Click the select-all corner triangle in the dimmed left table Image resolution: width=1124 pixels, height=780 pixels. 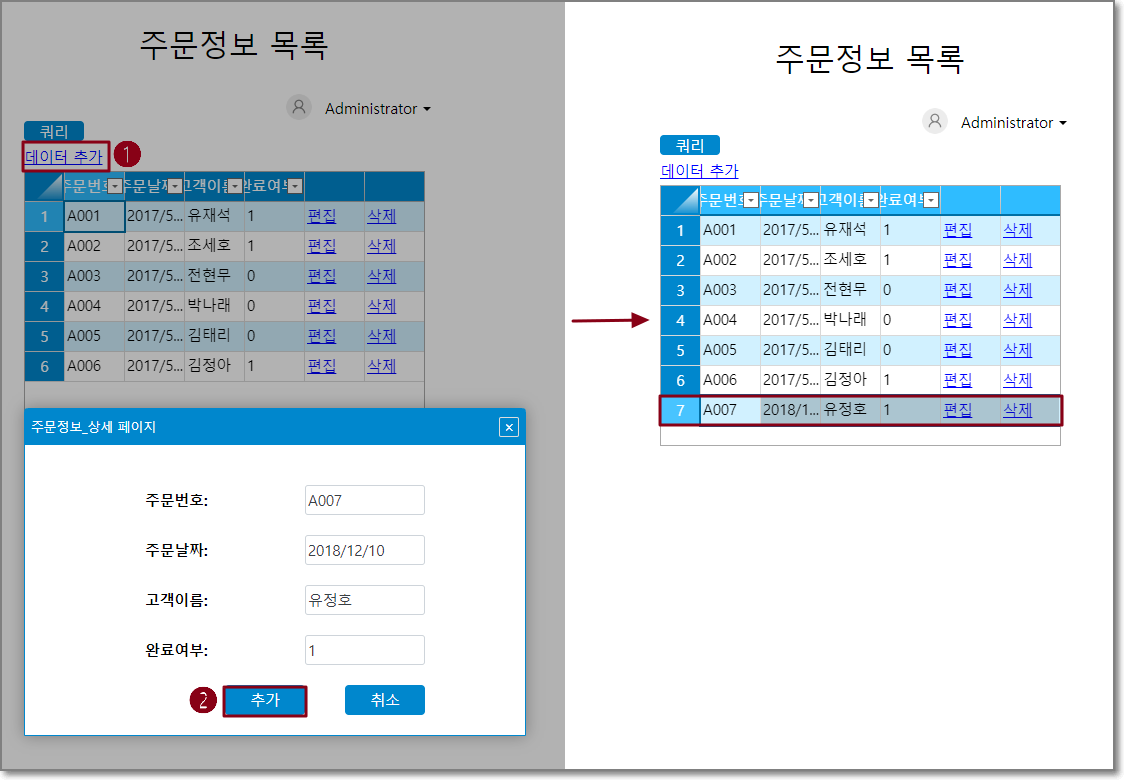45,186
